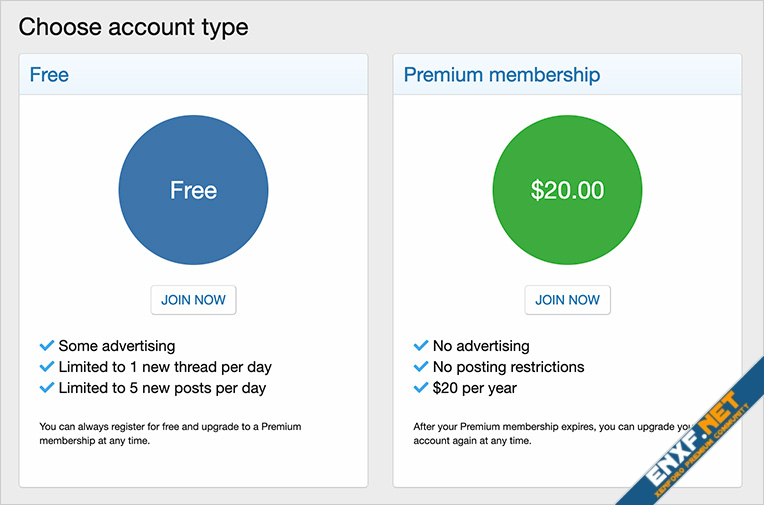Click the checkmark beside Some advertising
The image size is (764, 505).
46,346
